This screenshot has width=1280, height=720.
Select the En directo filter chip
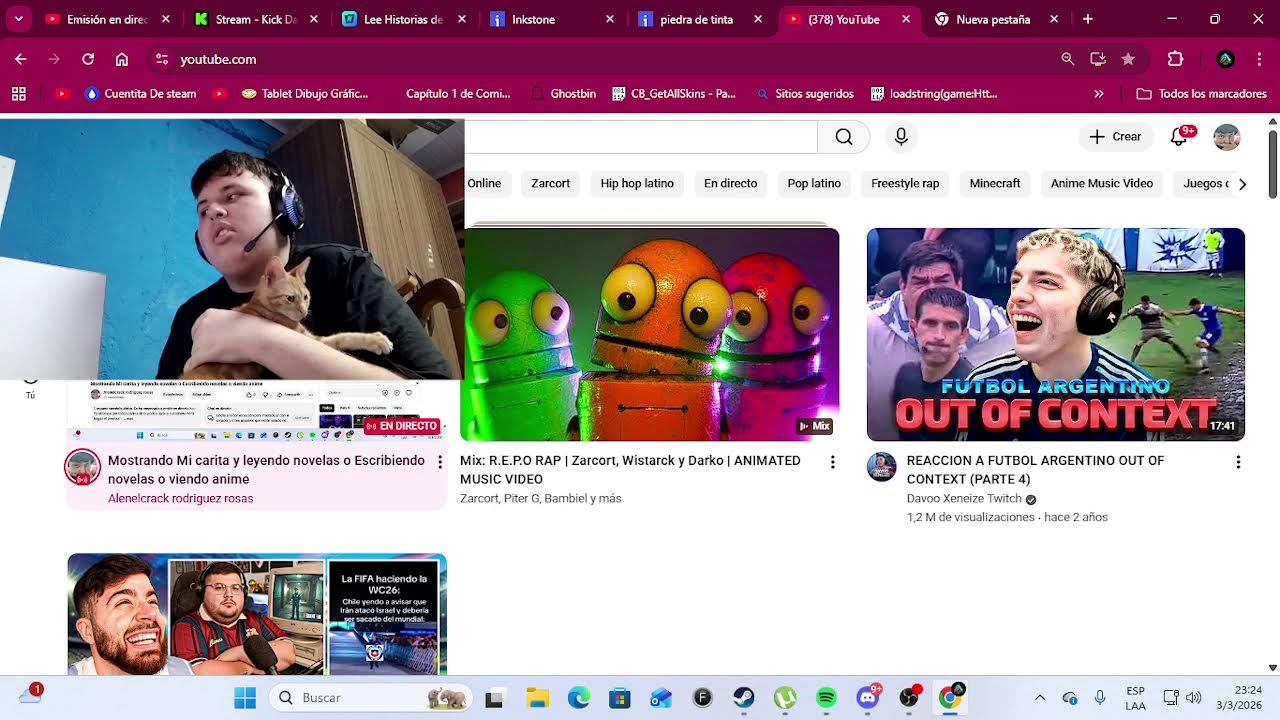point(730,184)
